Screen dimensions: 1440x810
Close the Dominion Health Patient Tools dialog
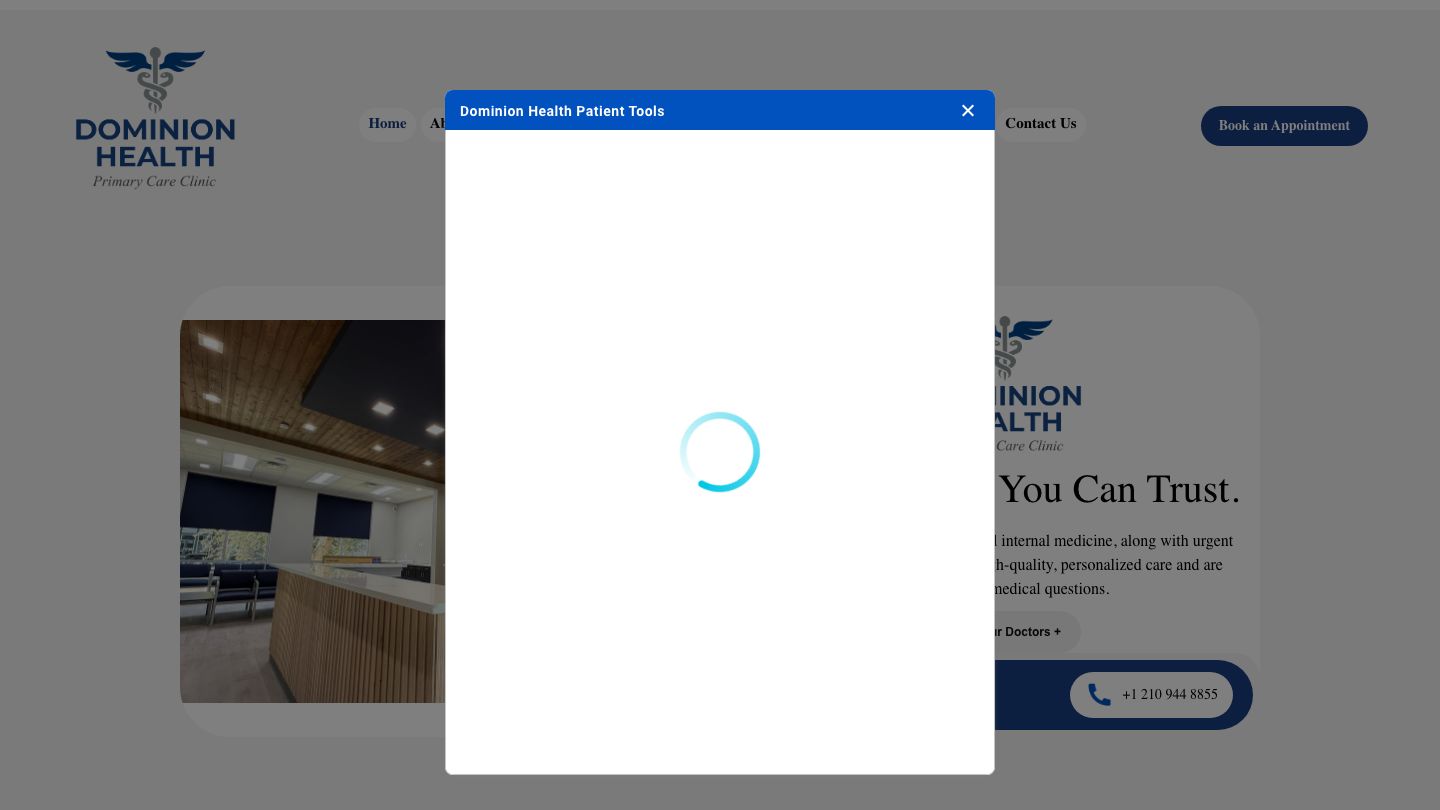coord(967,111)
